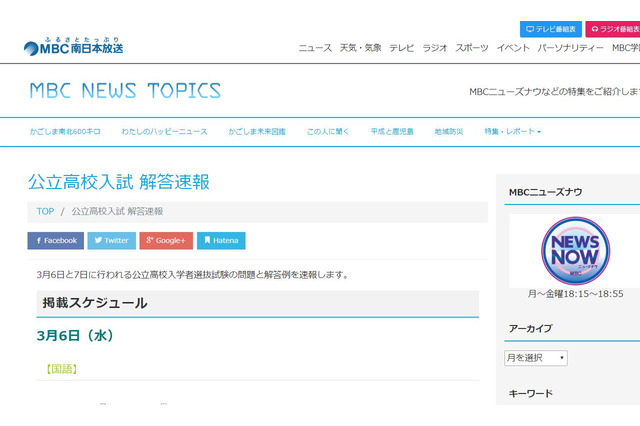Click the 月〜金曜18:15〜18:55 schedule text

[576, 294]
